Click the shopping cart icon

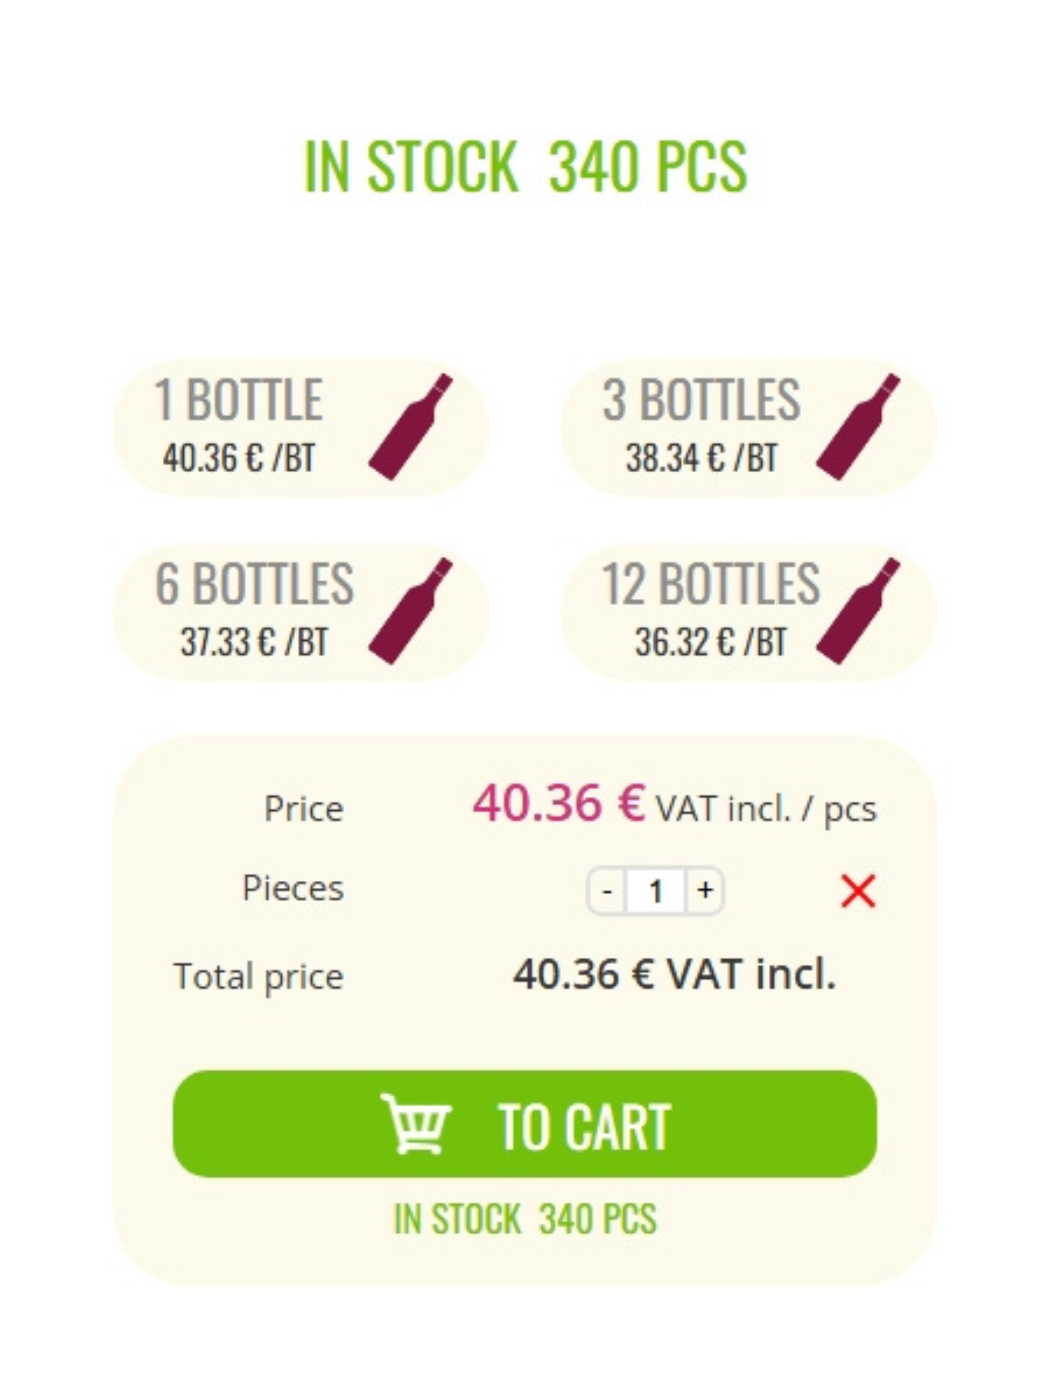pyautogui.click(x=416, y=1123)
